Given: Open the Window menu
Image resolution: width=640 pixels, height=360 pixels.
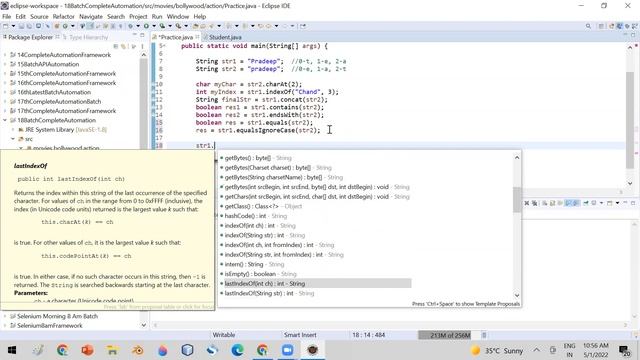Looking at the screenshot, I should point(178,16).
